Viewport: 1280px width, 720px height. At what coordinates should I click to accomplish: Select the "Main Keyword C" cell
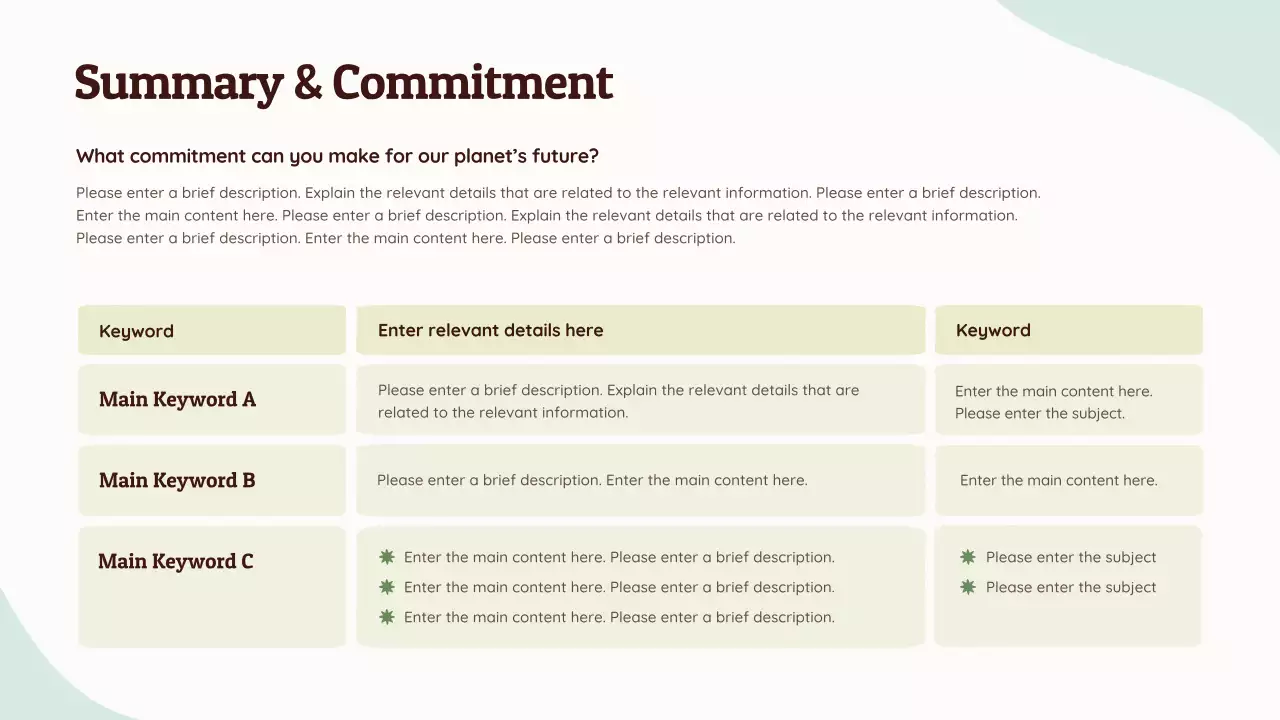(176, 561)
